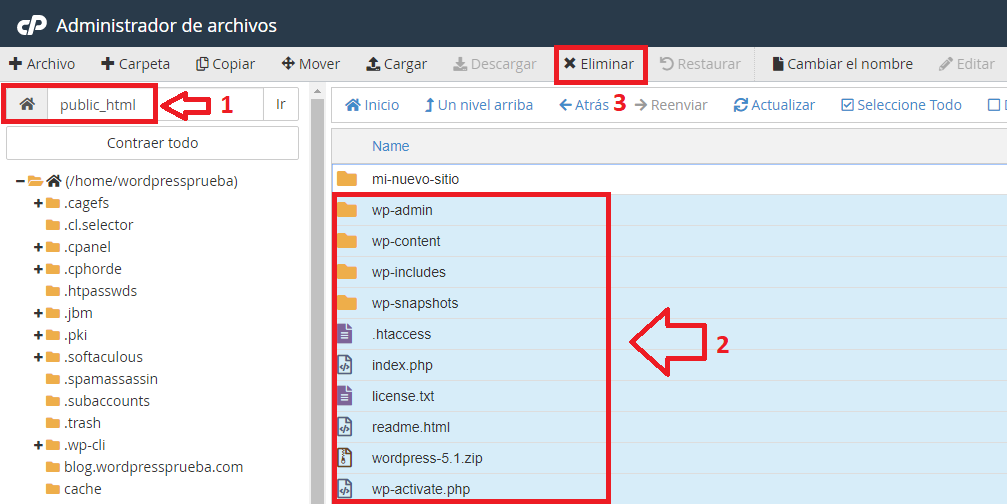Collapse the /home/wordpressprueba root node
The height and width of the screenshot is (504, 1007).
click(20, 181)
